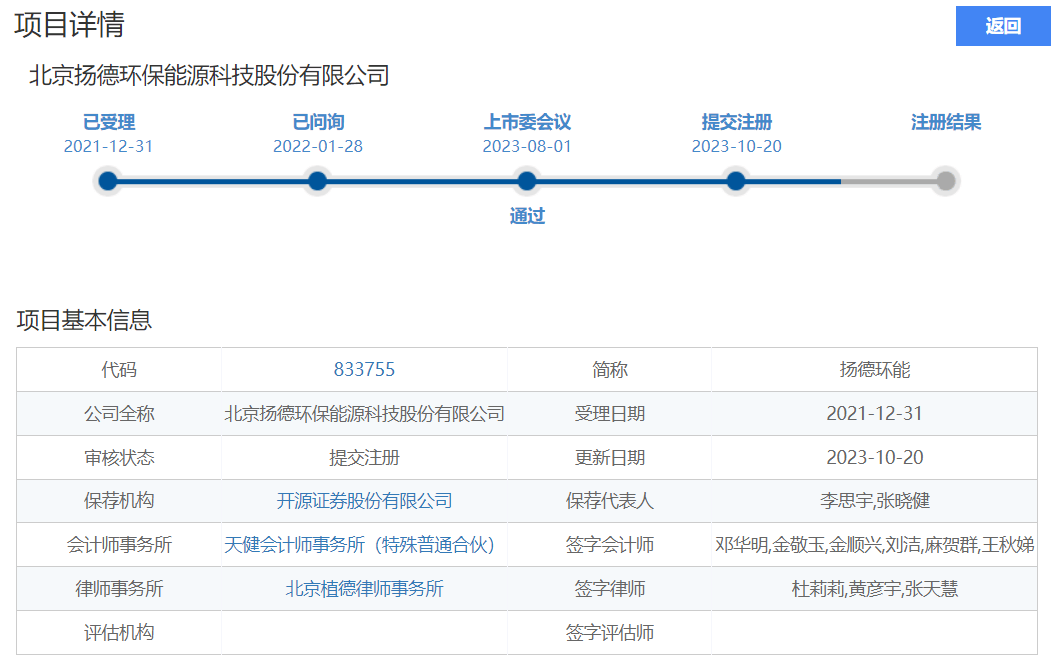1059x662 pixels.
Task: Click the signing accountants names starting 邓华明
Action: coord(875,544)
